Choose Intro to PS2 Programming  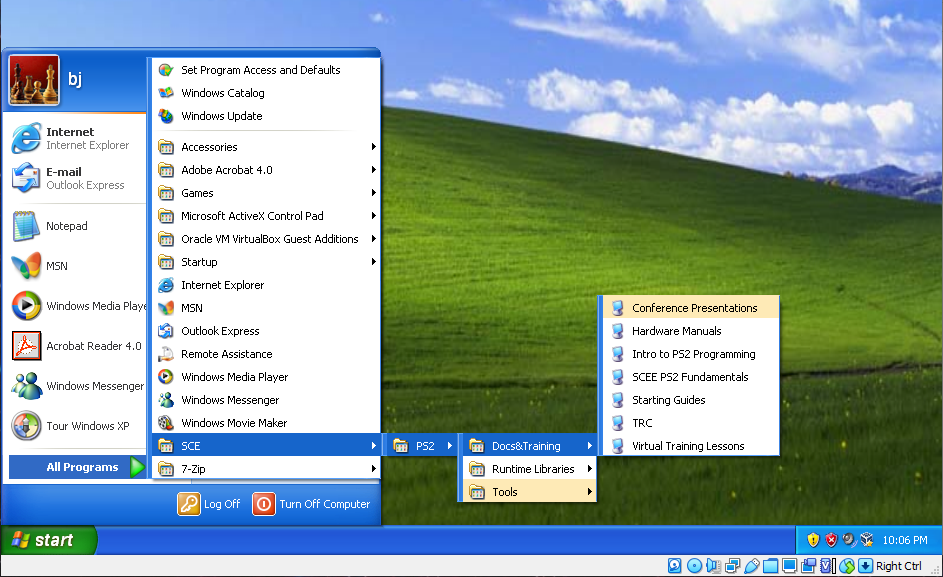pos(693,354)
